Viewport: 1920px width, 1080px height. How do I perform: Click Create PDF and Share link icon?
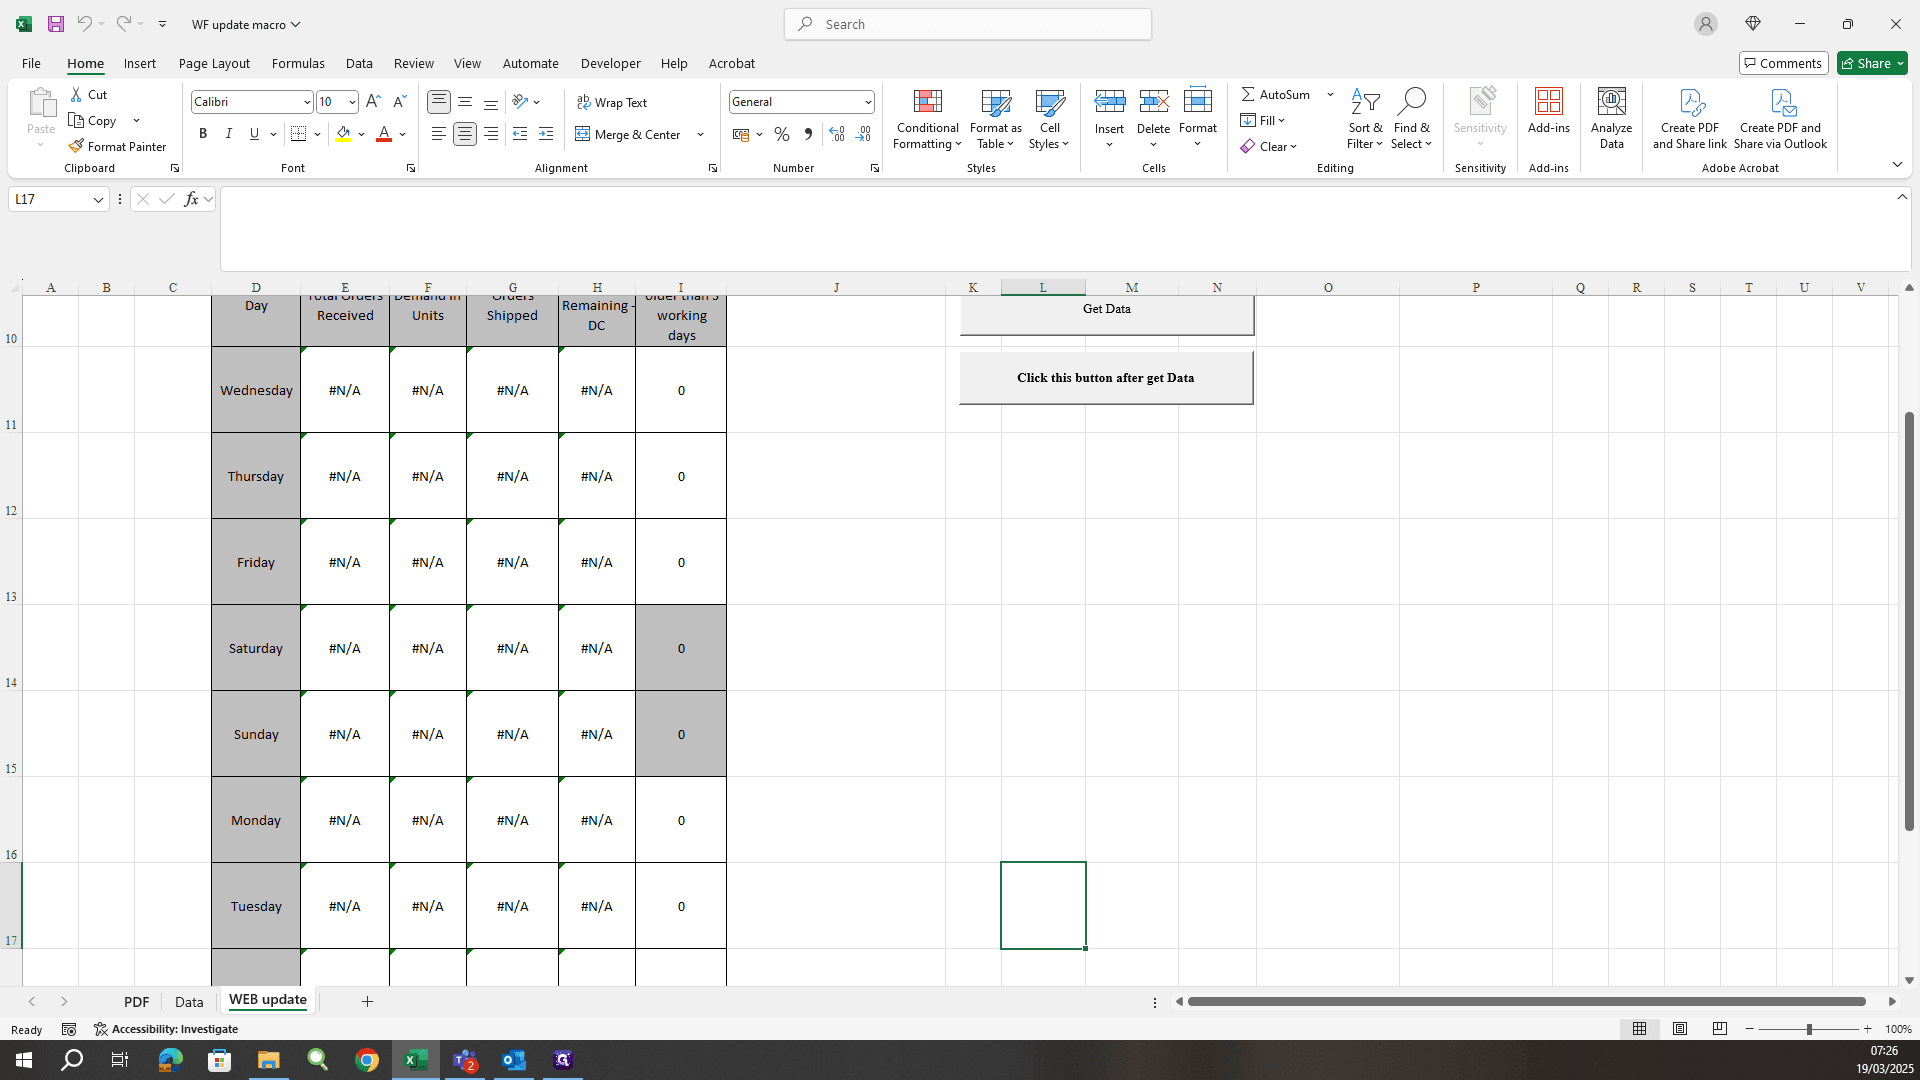coord(1690,102)
